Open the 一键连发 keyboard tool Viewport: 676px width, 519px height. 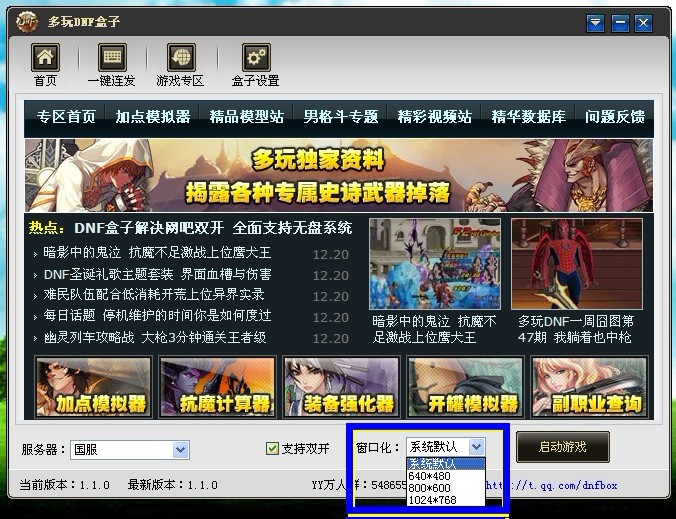[x=112, y=58]
